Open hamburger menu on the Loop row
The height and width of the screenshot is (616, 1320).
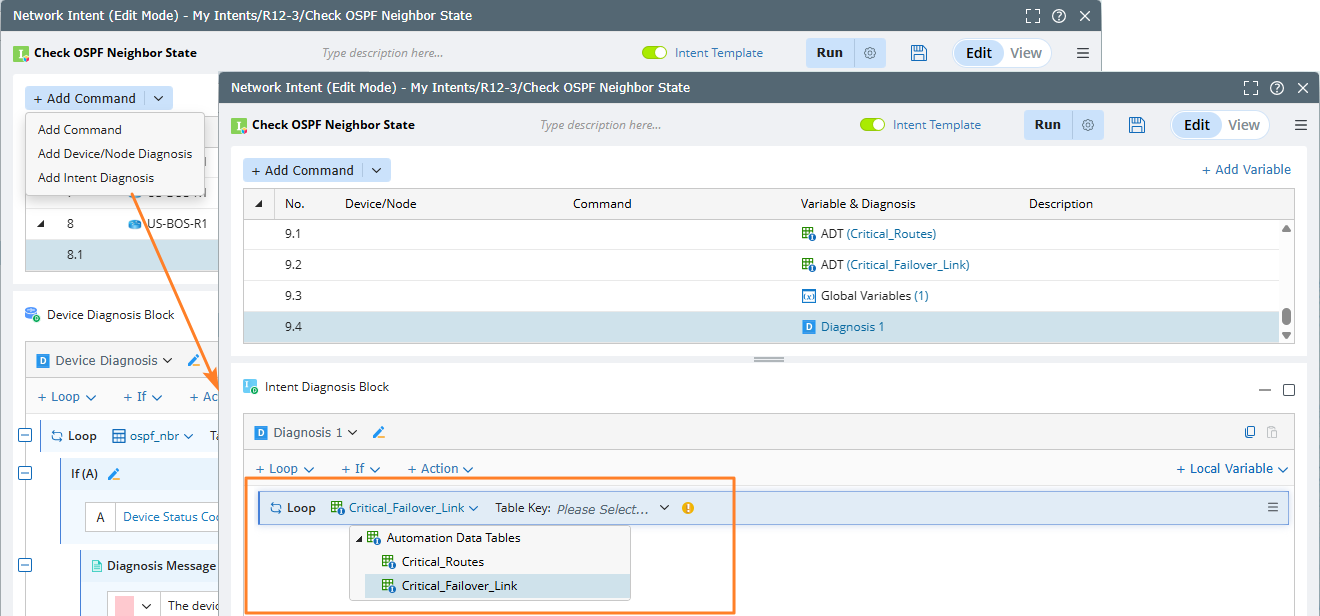[x=1273, y=508]
